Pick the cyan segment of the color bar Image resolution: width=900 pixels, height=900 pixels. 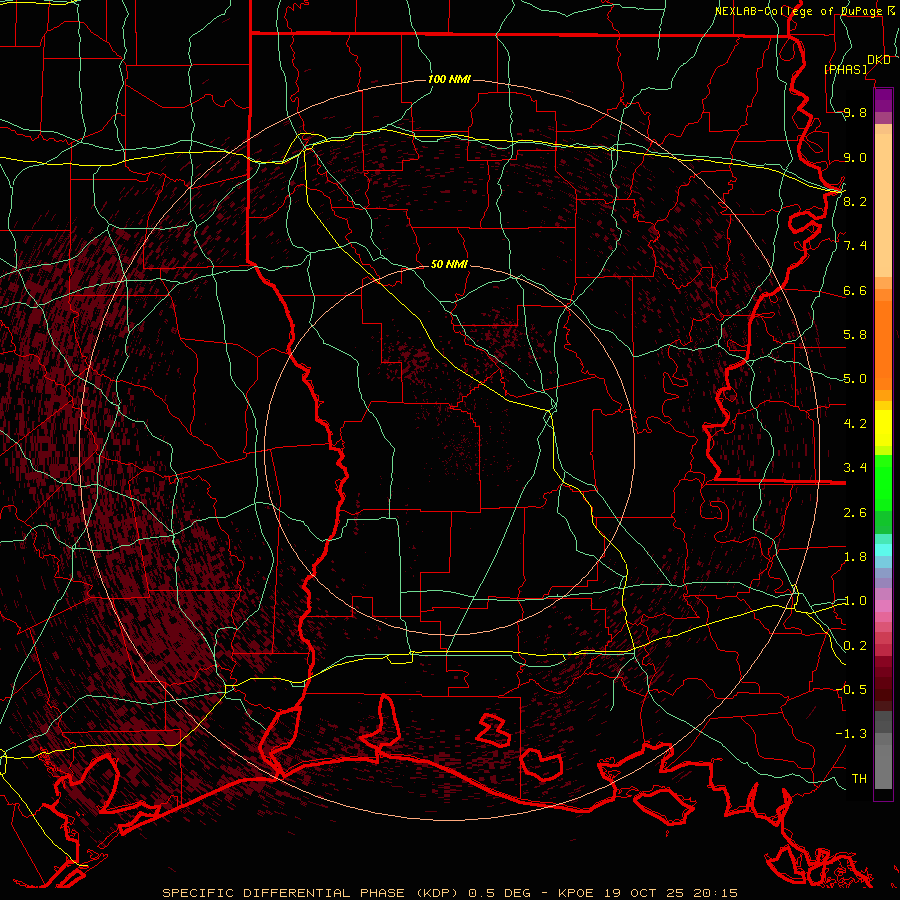(x=883, y=550)
